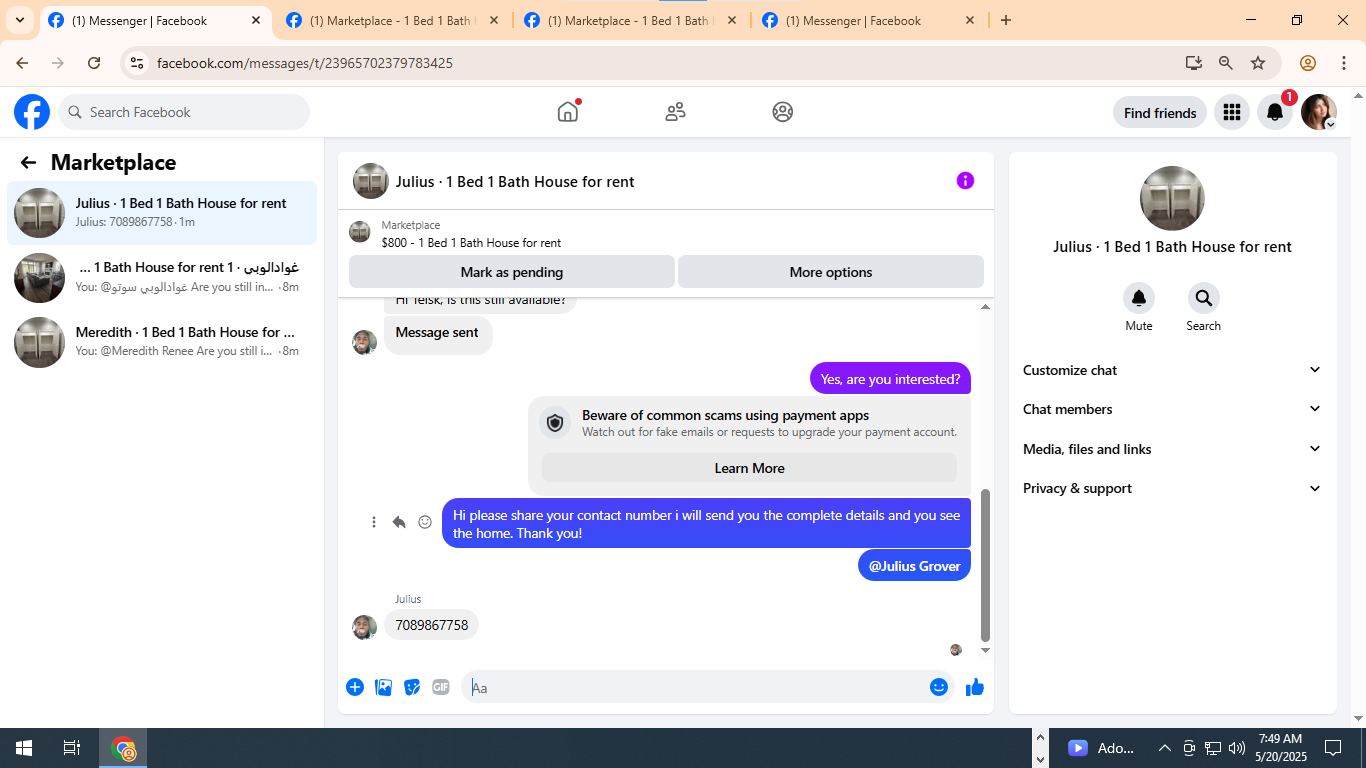The image size is (1366, 768).
Task: Open the Julius conversation in list
Action: coord(162,212)
